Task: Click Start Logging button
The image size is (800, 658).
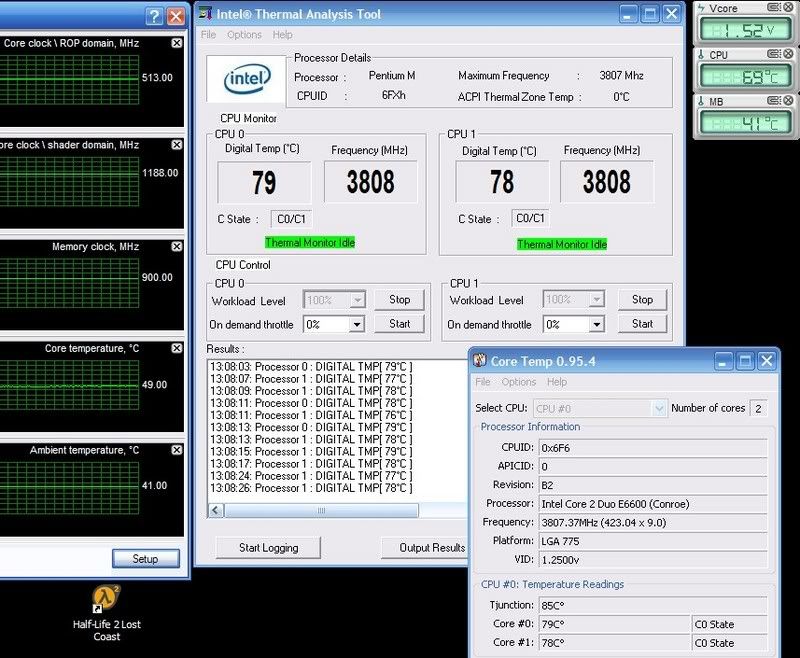Action: [x=268, y=547]
